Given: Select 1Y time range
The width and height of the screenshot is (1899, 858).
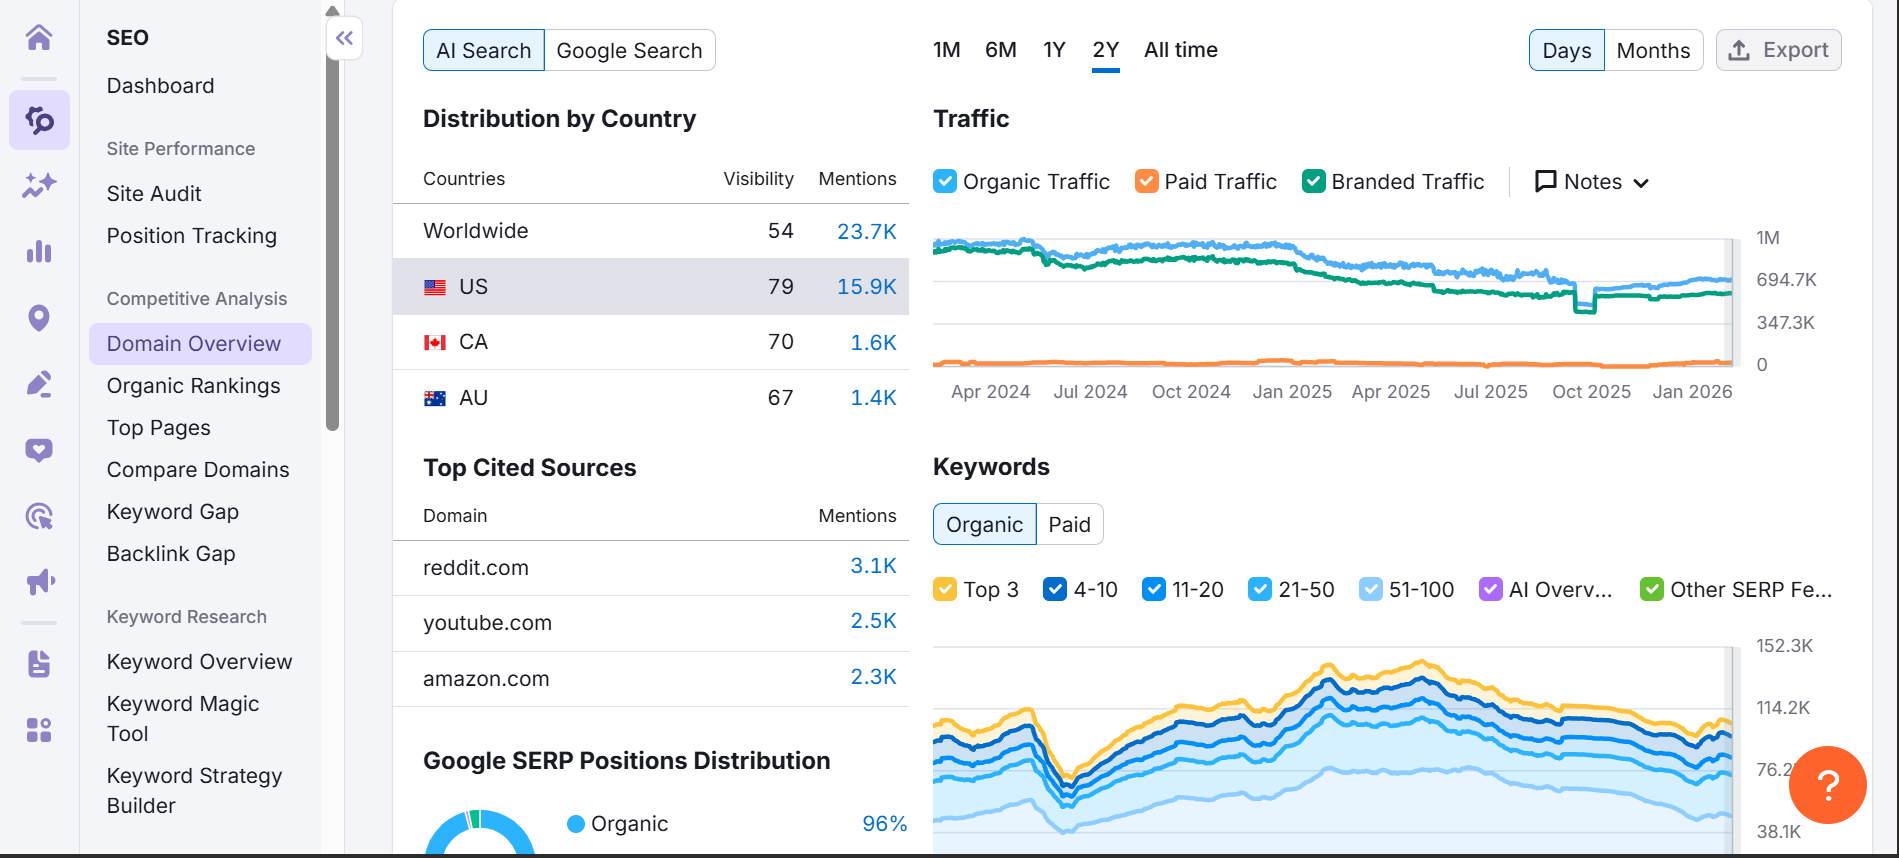Looking at the screenshot, I should [1054, 50].
